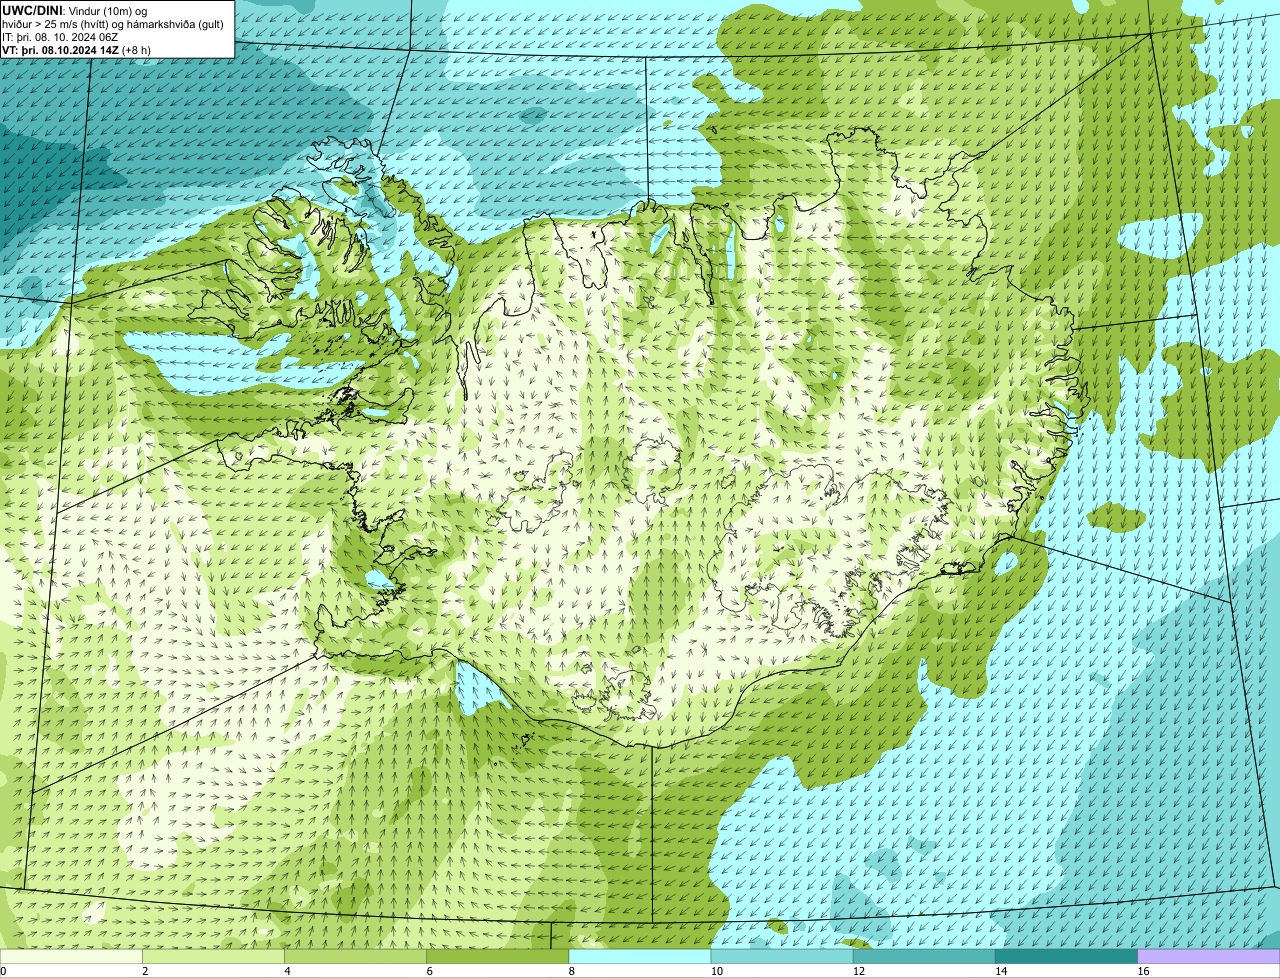Click the 'IT: þri. 08. 10. 2024 06Z' line
The image size is (1280, 978).
(62, 36)
